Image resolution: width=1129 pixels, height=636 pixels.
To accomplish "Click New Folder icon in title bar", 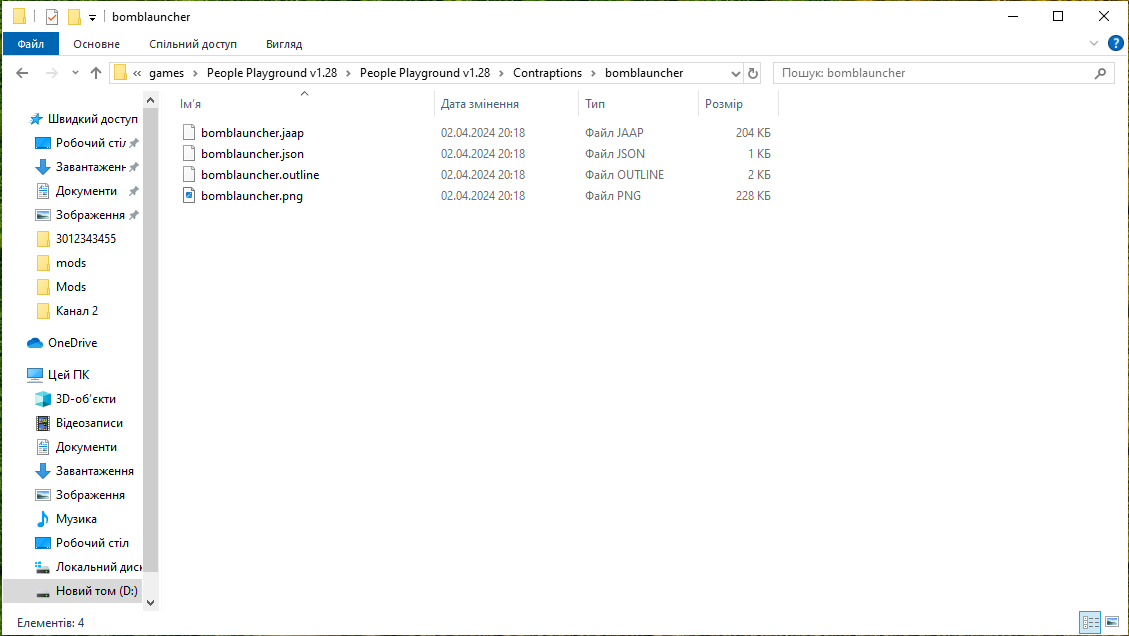I will 74,17.
